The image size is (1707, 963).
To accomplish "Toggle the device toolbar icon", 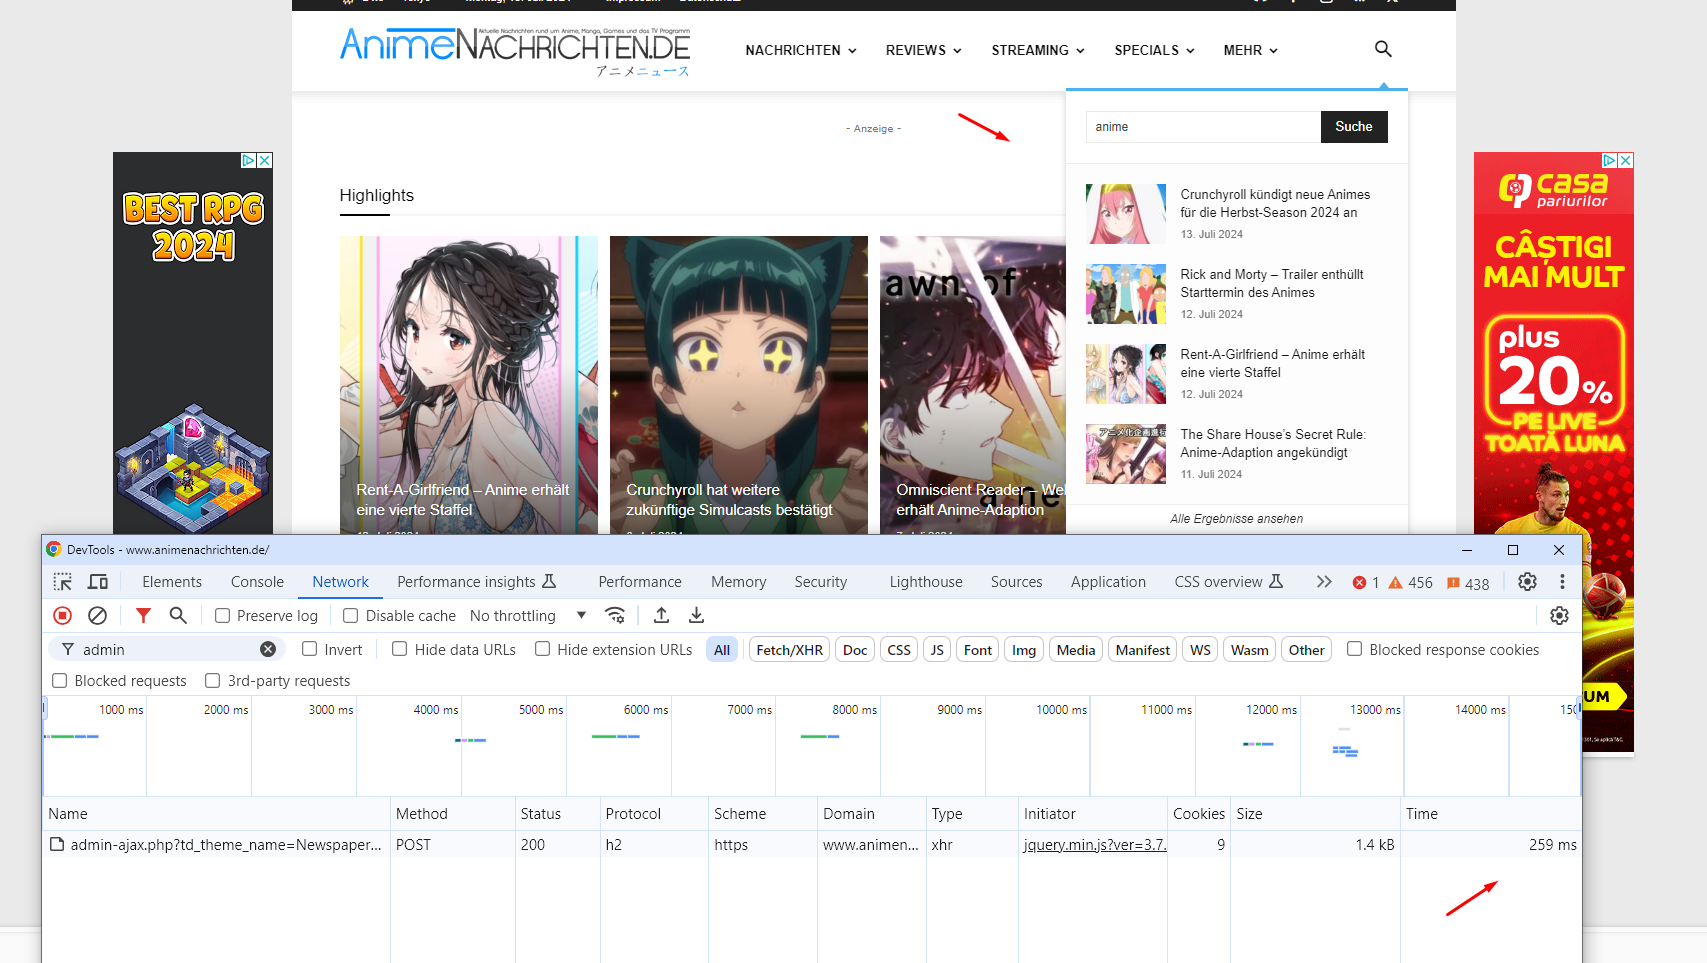I will click(98, 582).
